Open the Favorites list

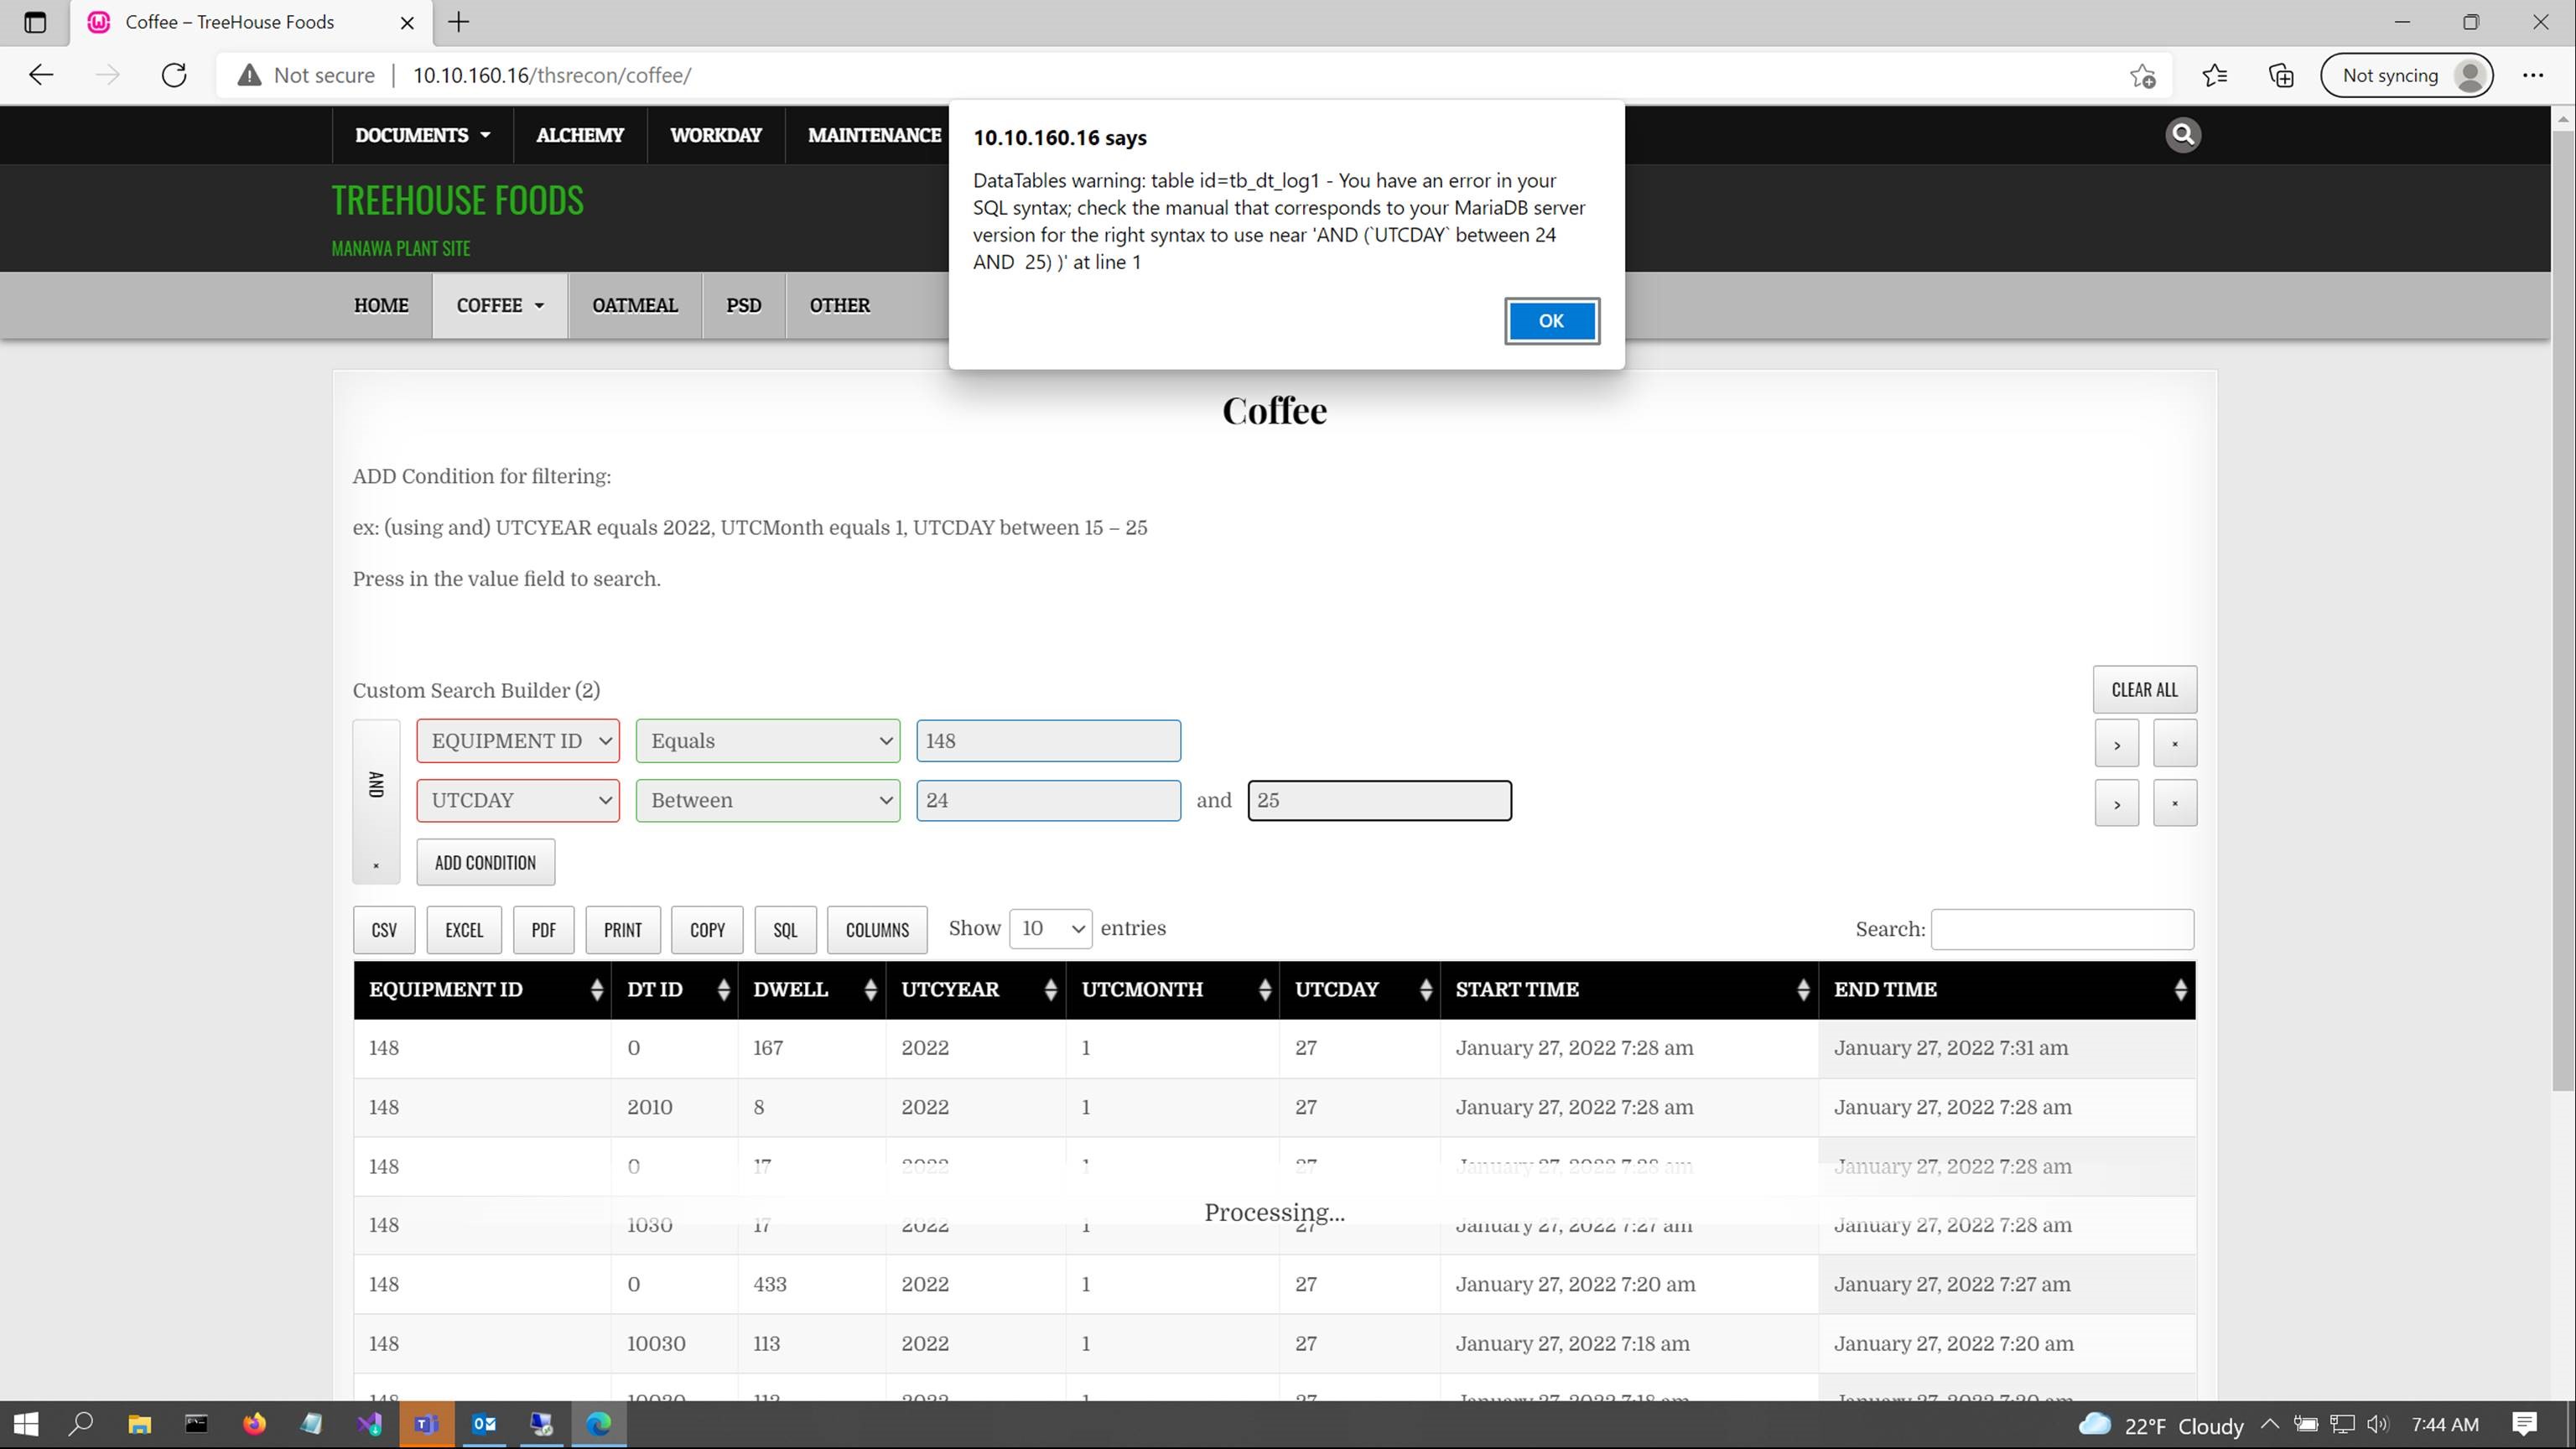[x=2215, y=75]
